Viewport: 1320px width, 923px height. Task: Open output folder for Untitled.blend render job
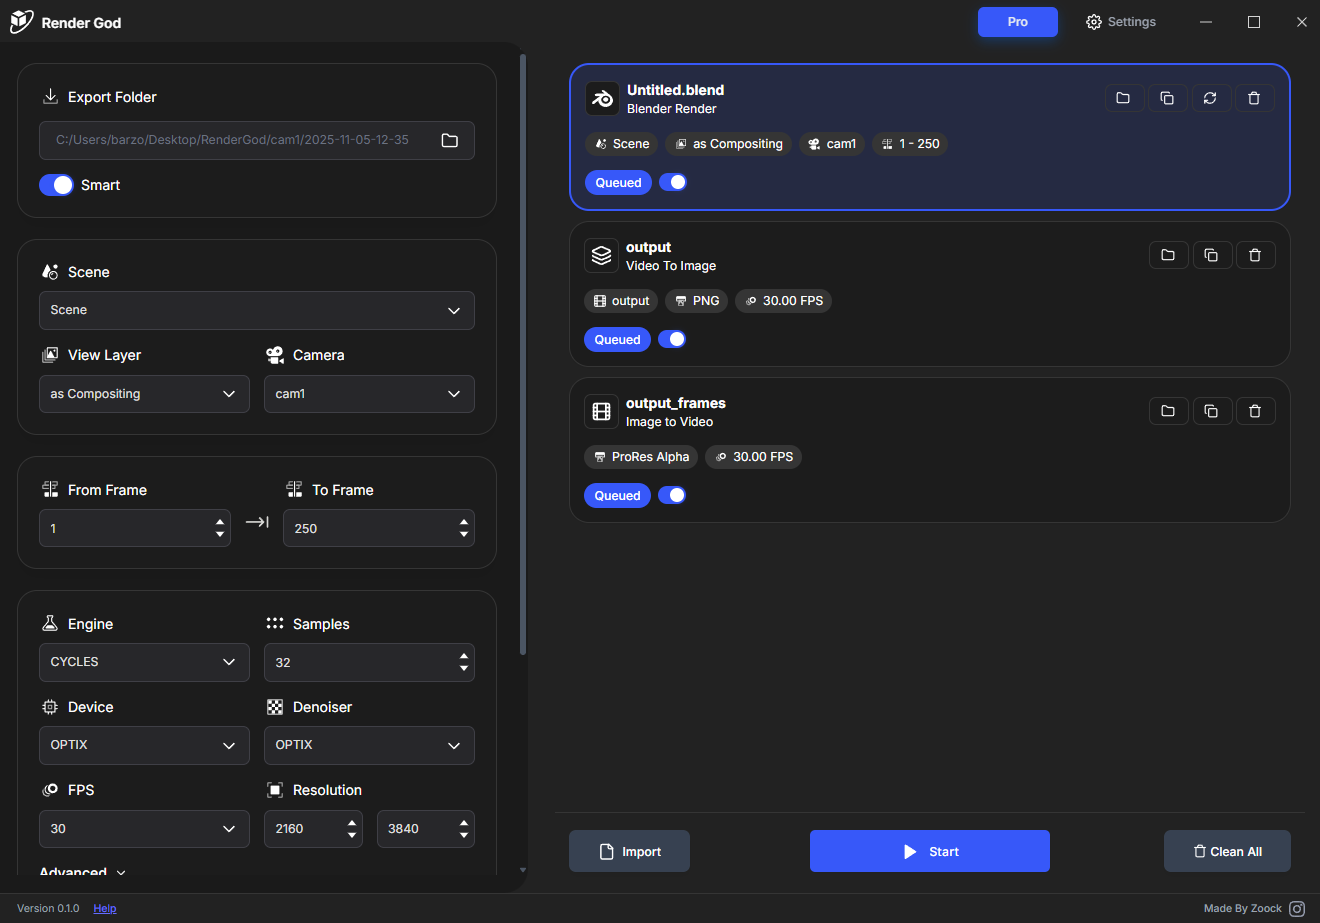(x=1124, y=97)
